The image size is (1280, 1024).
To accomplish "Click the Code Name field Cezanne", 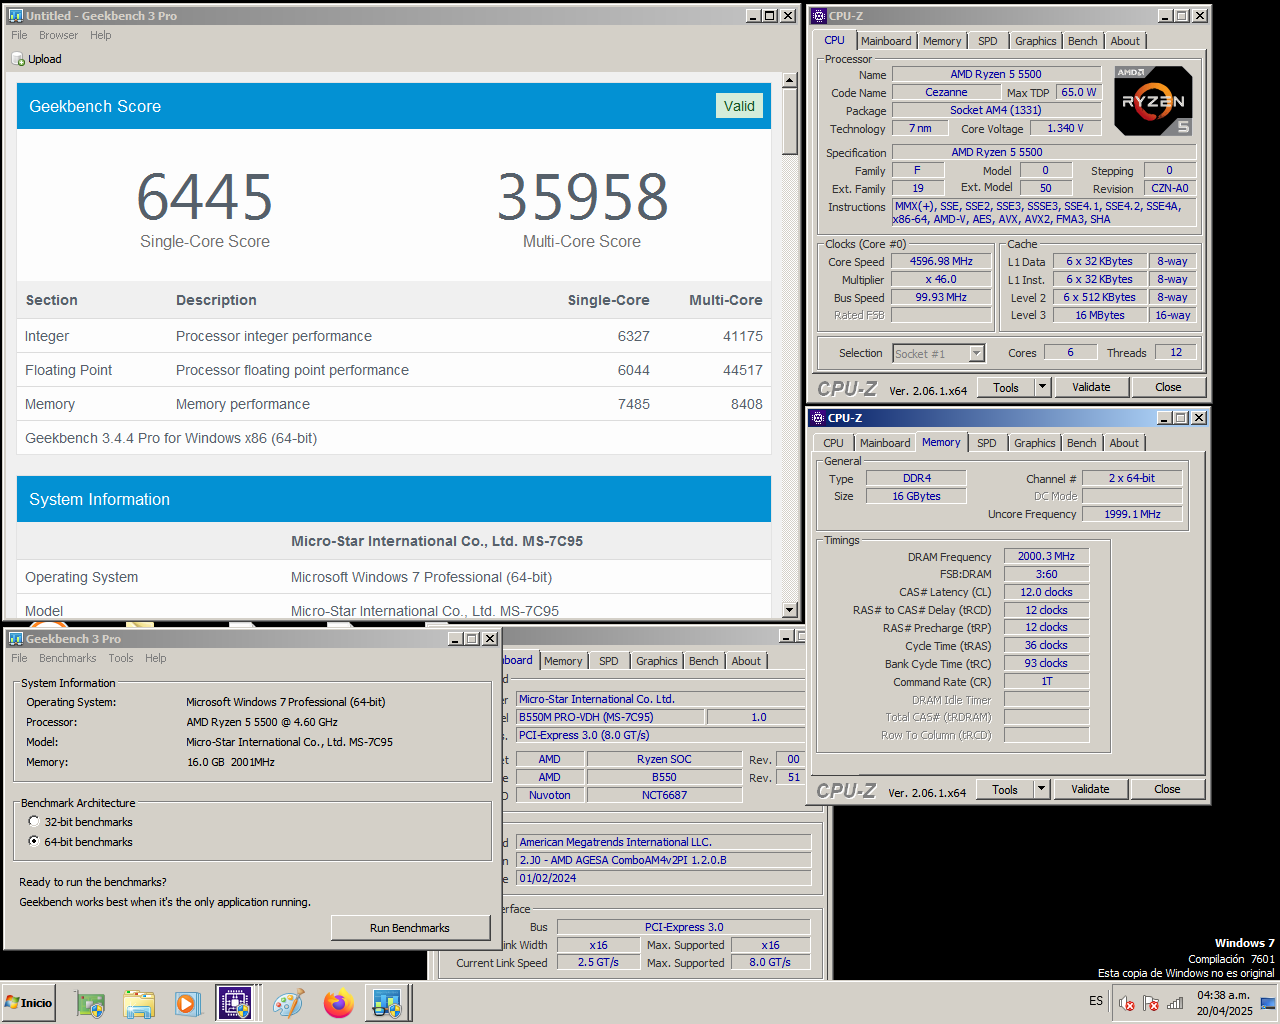I will pos(946,92).
